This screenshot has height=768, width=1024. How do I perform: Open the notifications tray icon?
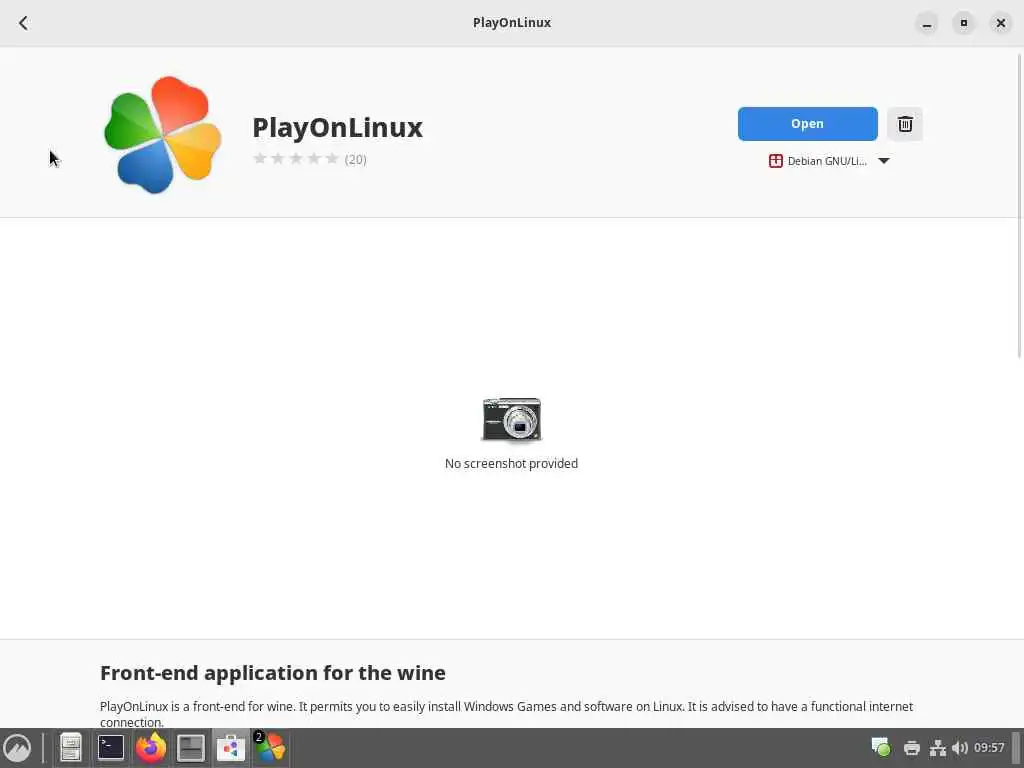pos(880,747)
